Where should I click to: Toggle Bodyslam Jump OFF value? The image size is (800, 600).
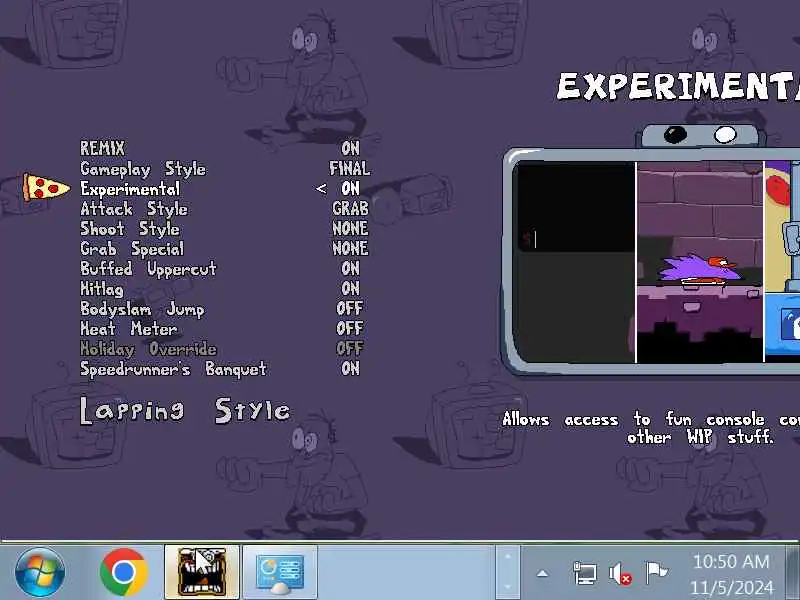(349, 308)
